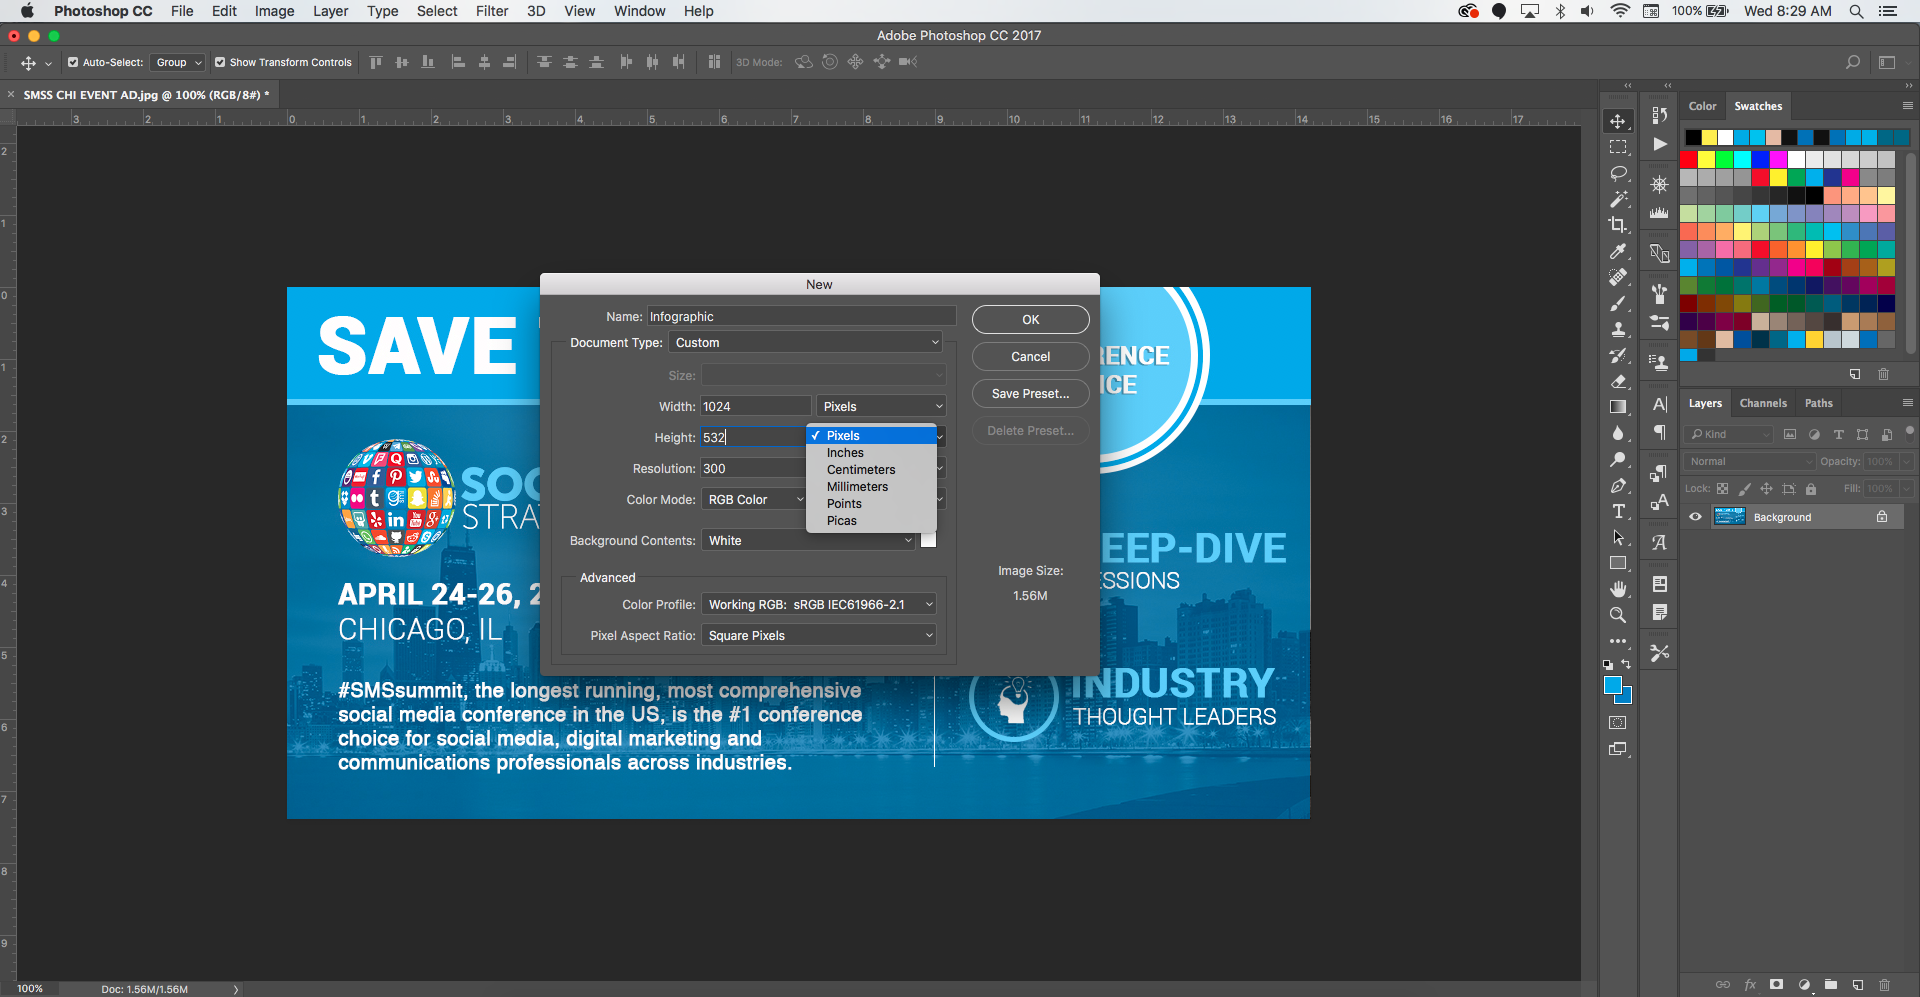Click the Width input field
This screenshot has width=1920, height=997.
click(755, 406)
